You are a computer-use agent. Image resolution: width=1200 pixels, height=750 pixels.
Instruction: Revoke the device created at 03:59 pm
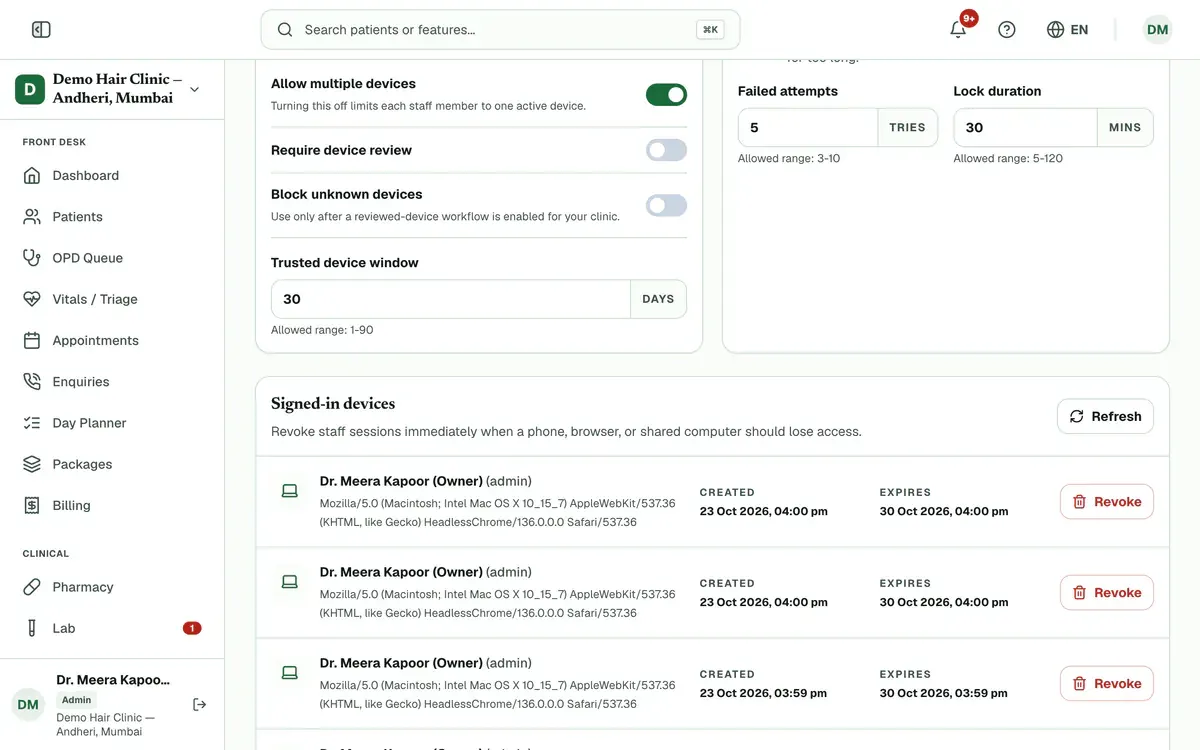pyautogui.click(x=1106, y=684)
